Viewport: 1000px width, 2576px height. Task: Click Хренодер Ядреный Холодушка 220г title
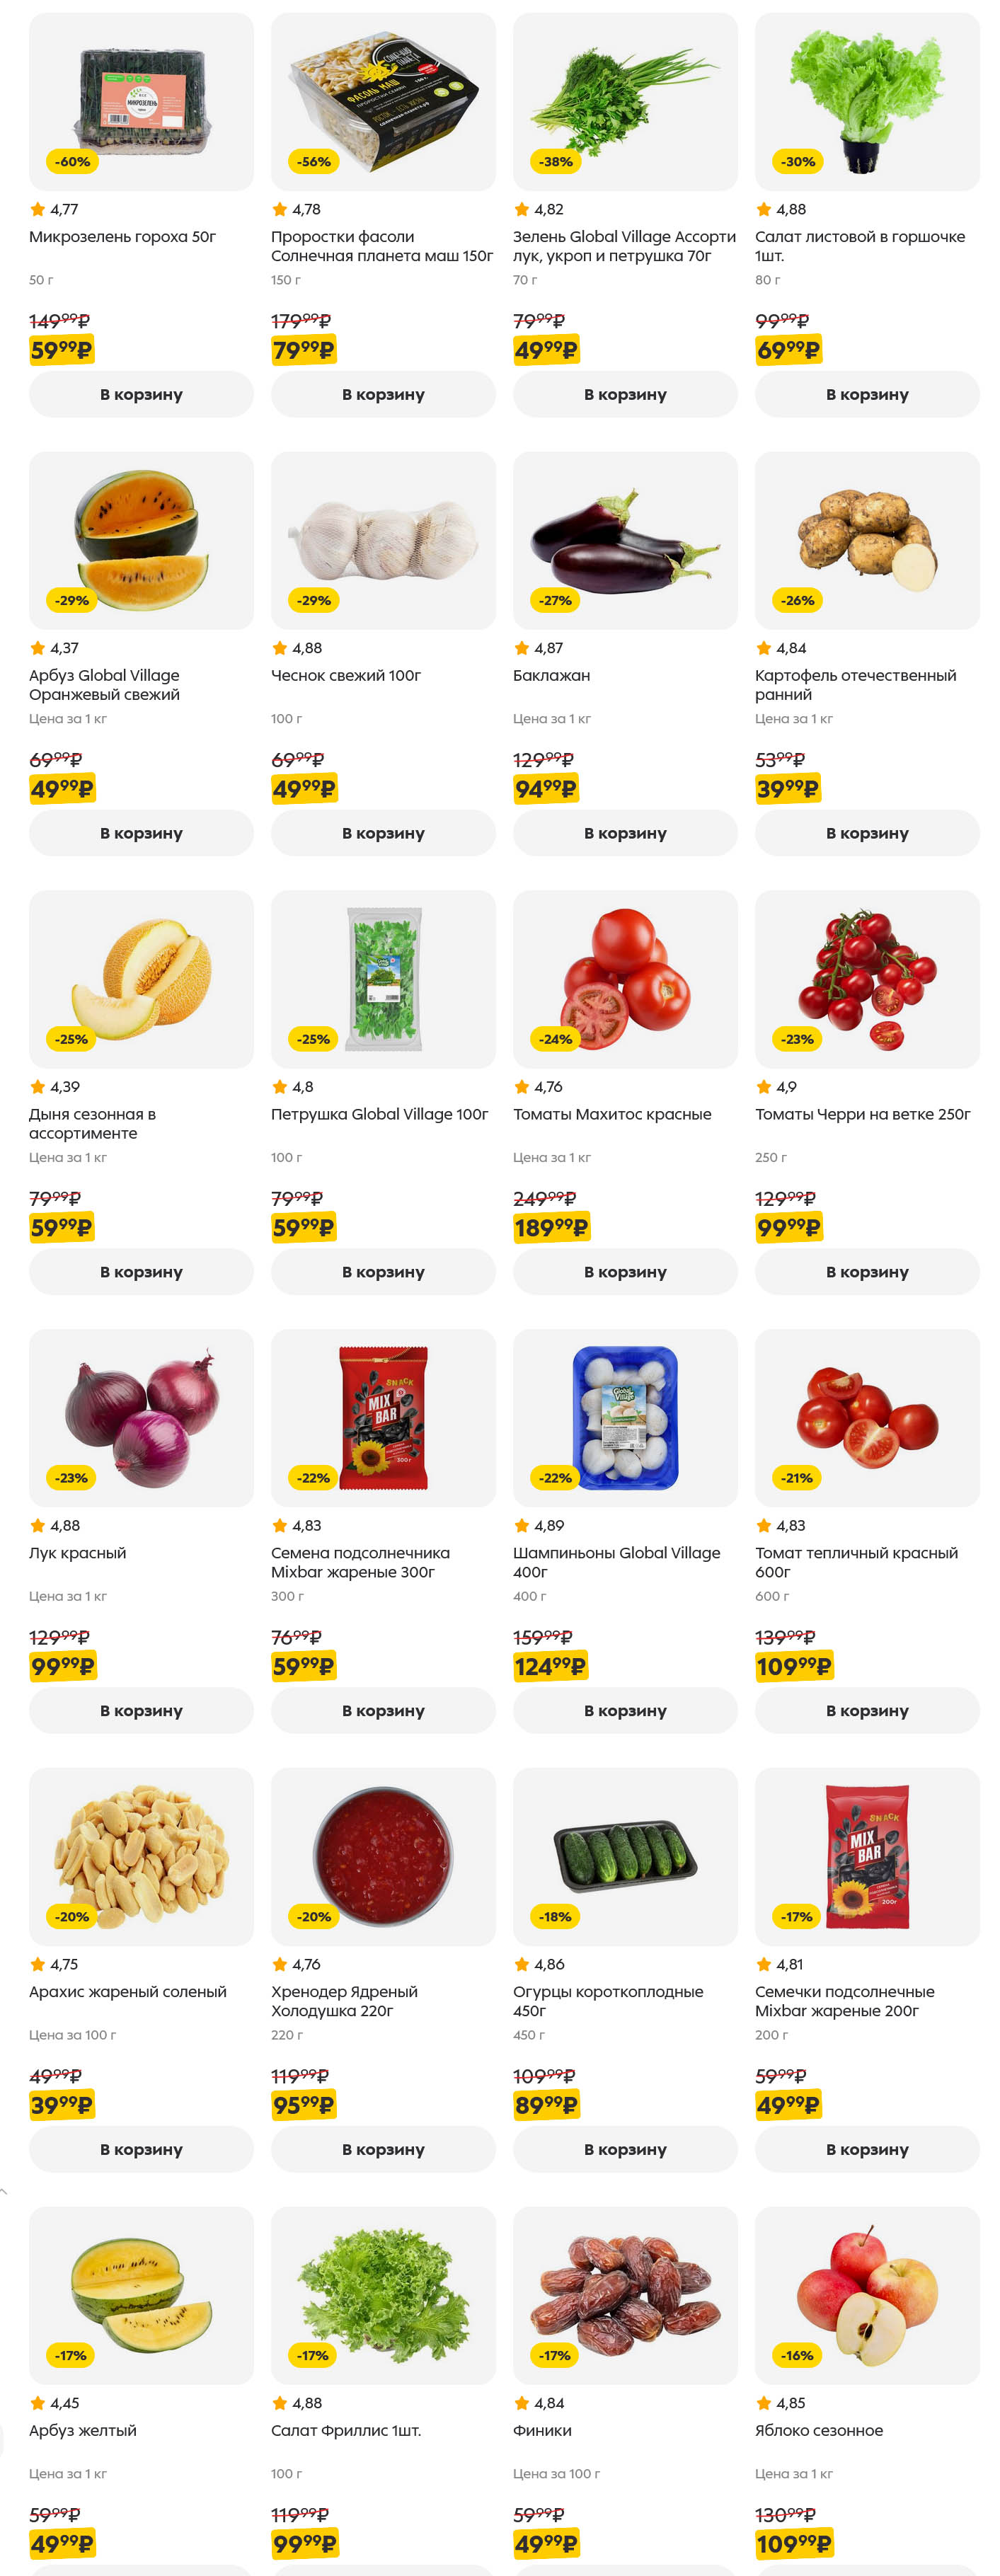[x=344, y=2001]
